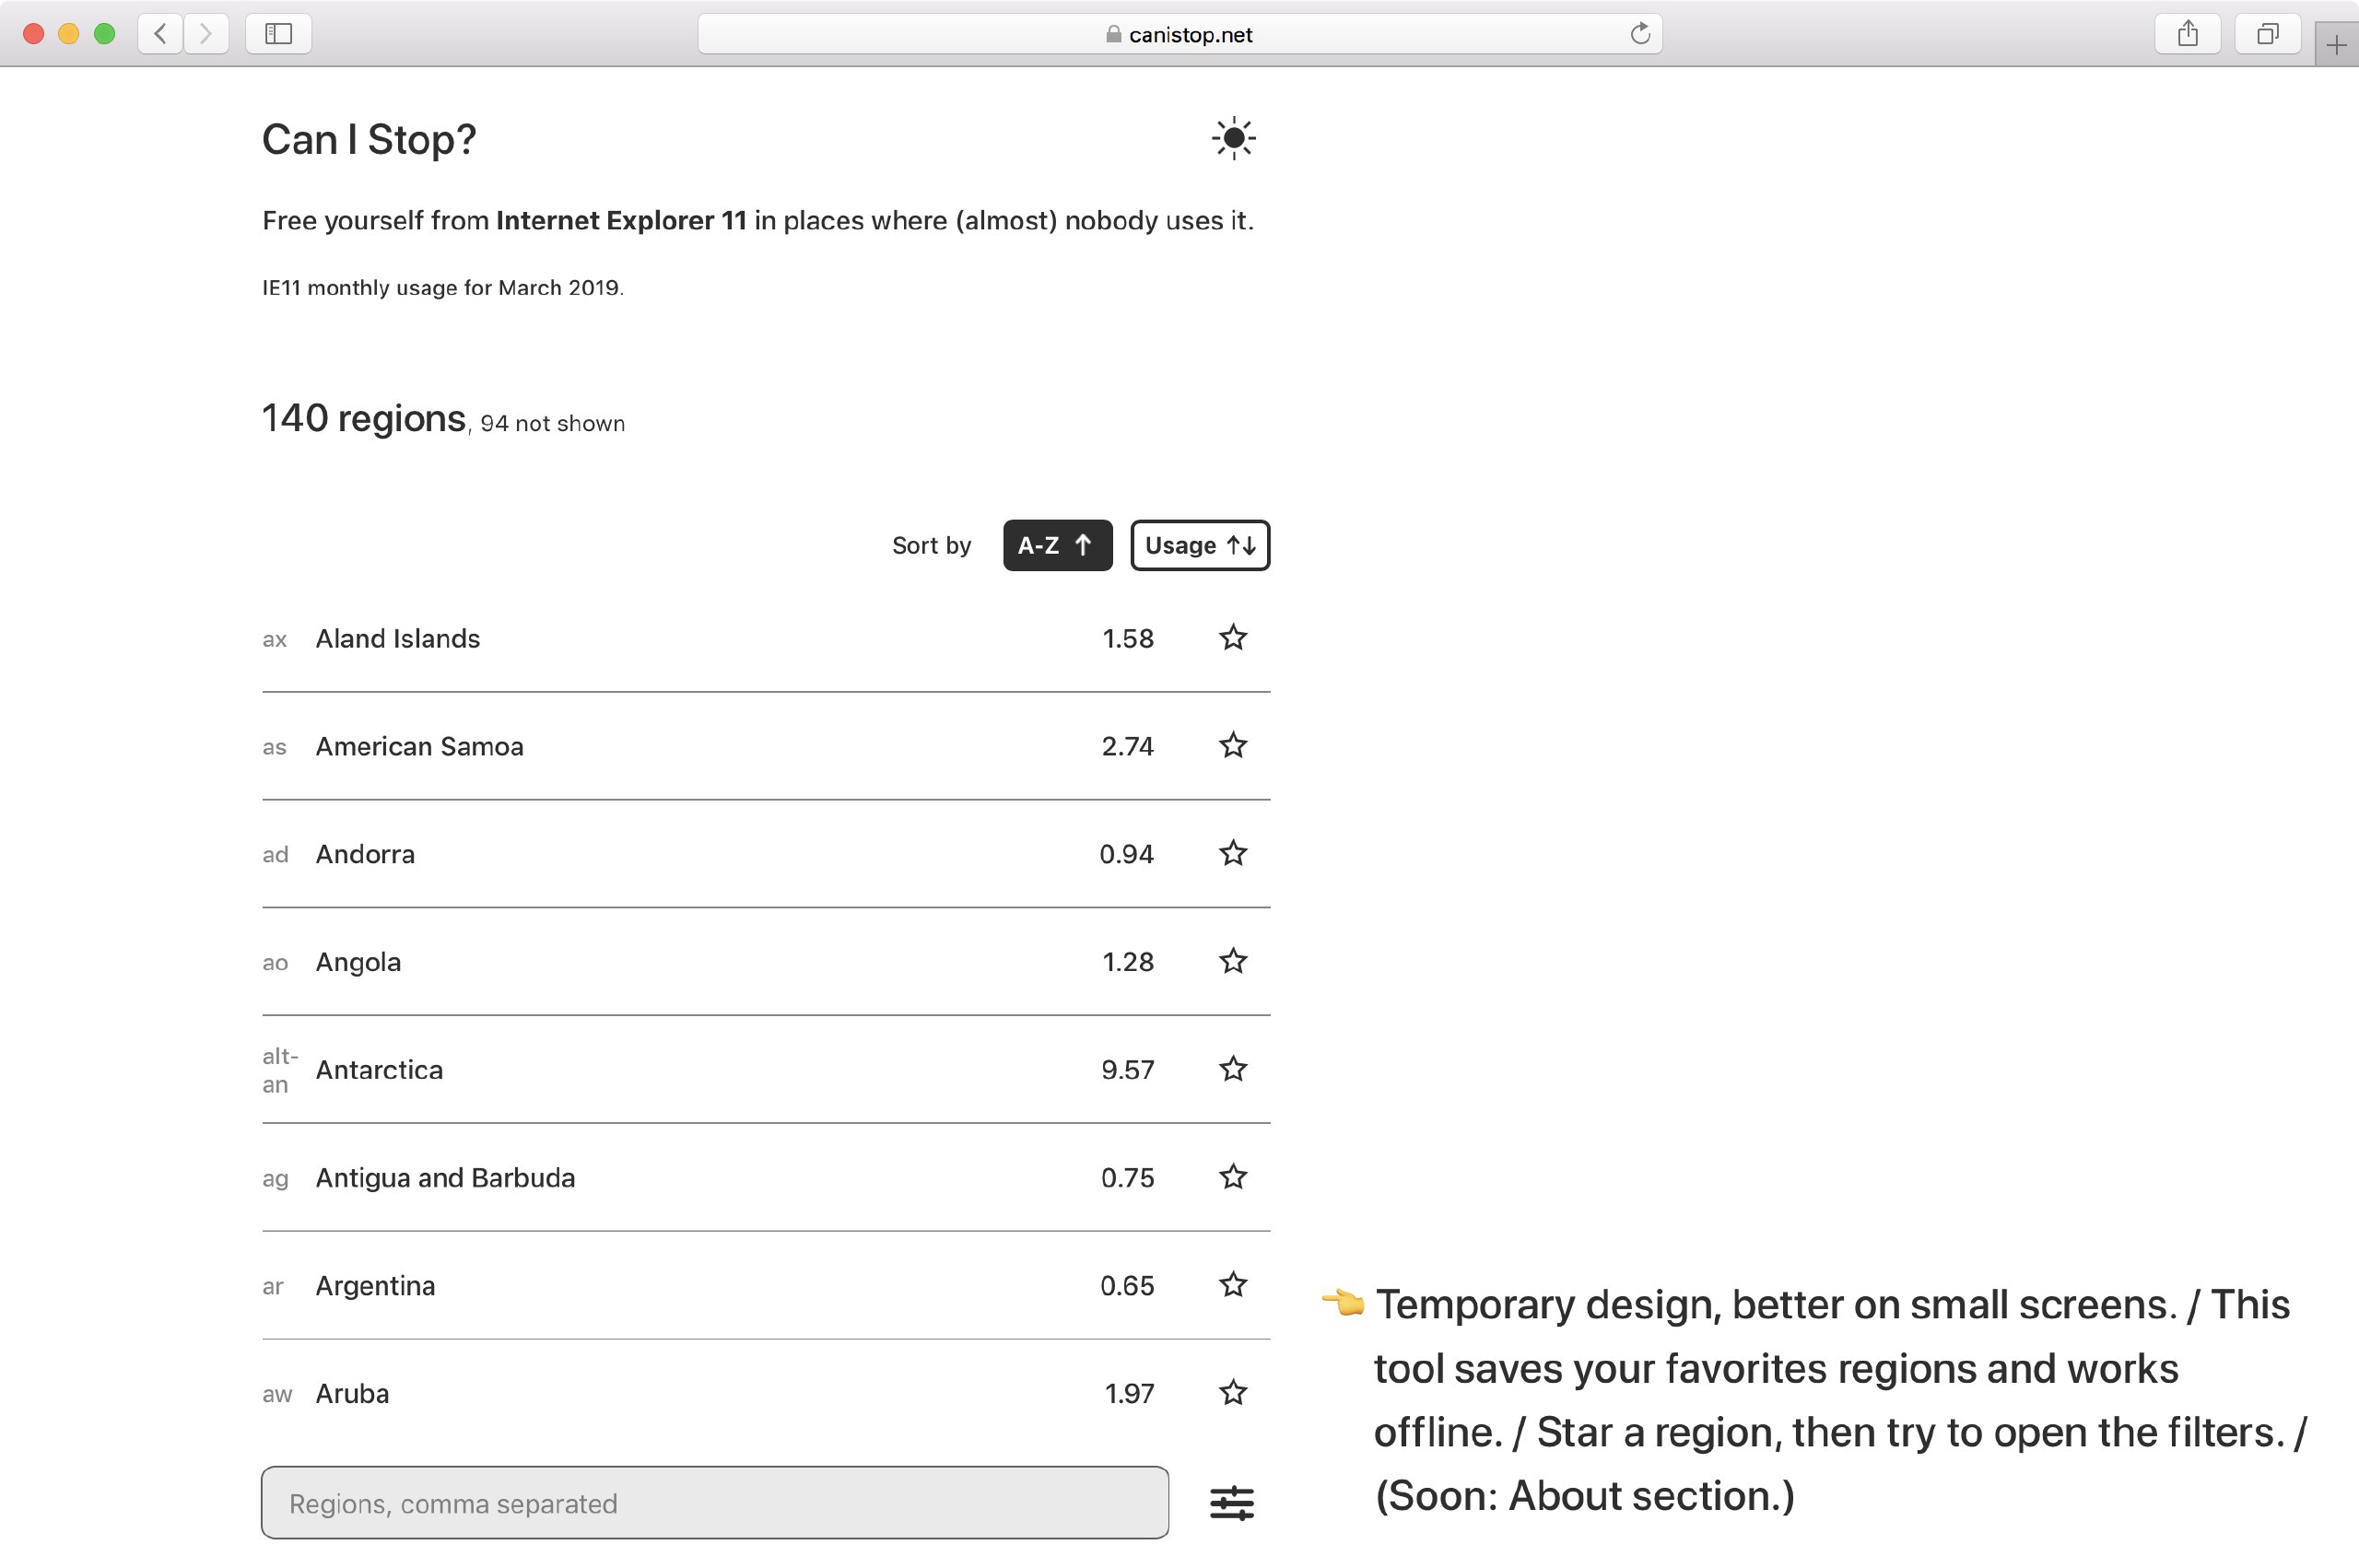This screenshot has width=2359, height=1568.
Task: Open a new tab with plus
Action: (x=2336, y=45)
